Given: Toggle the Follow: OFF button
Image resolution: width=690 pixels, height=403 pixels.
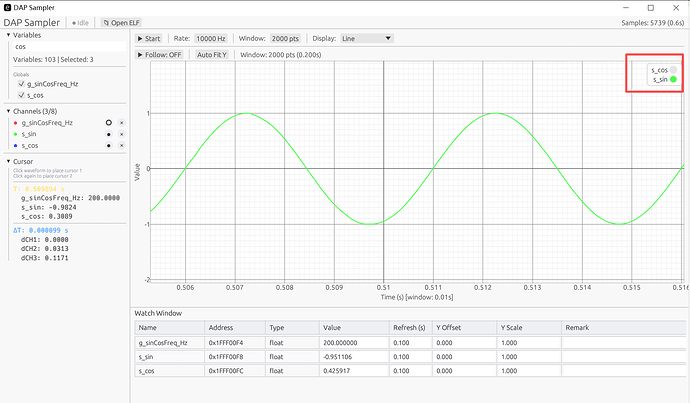Looking at the screenshot, I should point(159,55).
